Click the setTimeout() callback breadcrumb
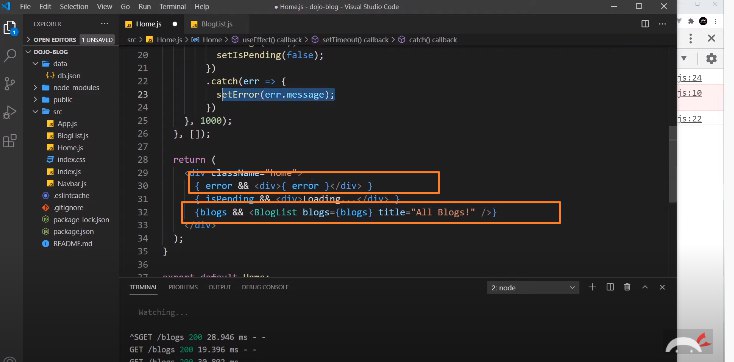The height and width of the screenshot is (362, 734). point(355,40)
